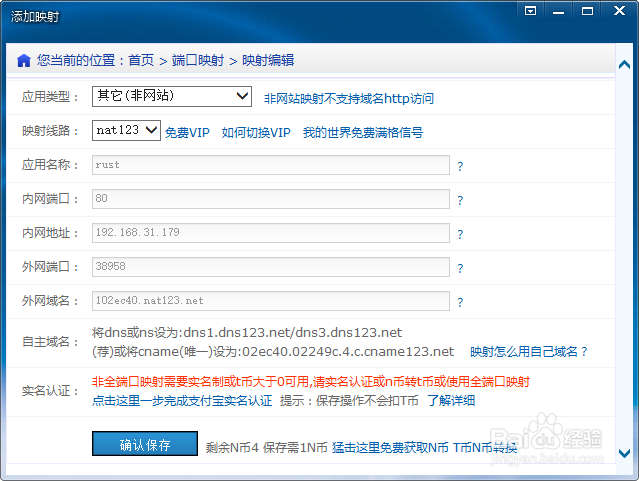Click the 提示：保存操作不会扣T币 text
The image size is (639, 481).
point(349,400)
